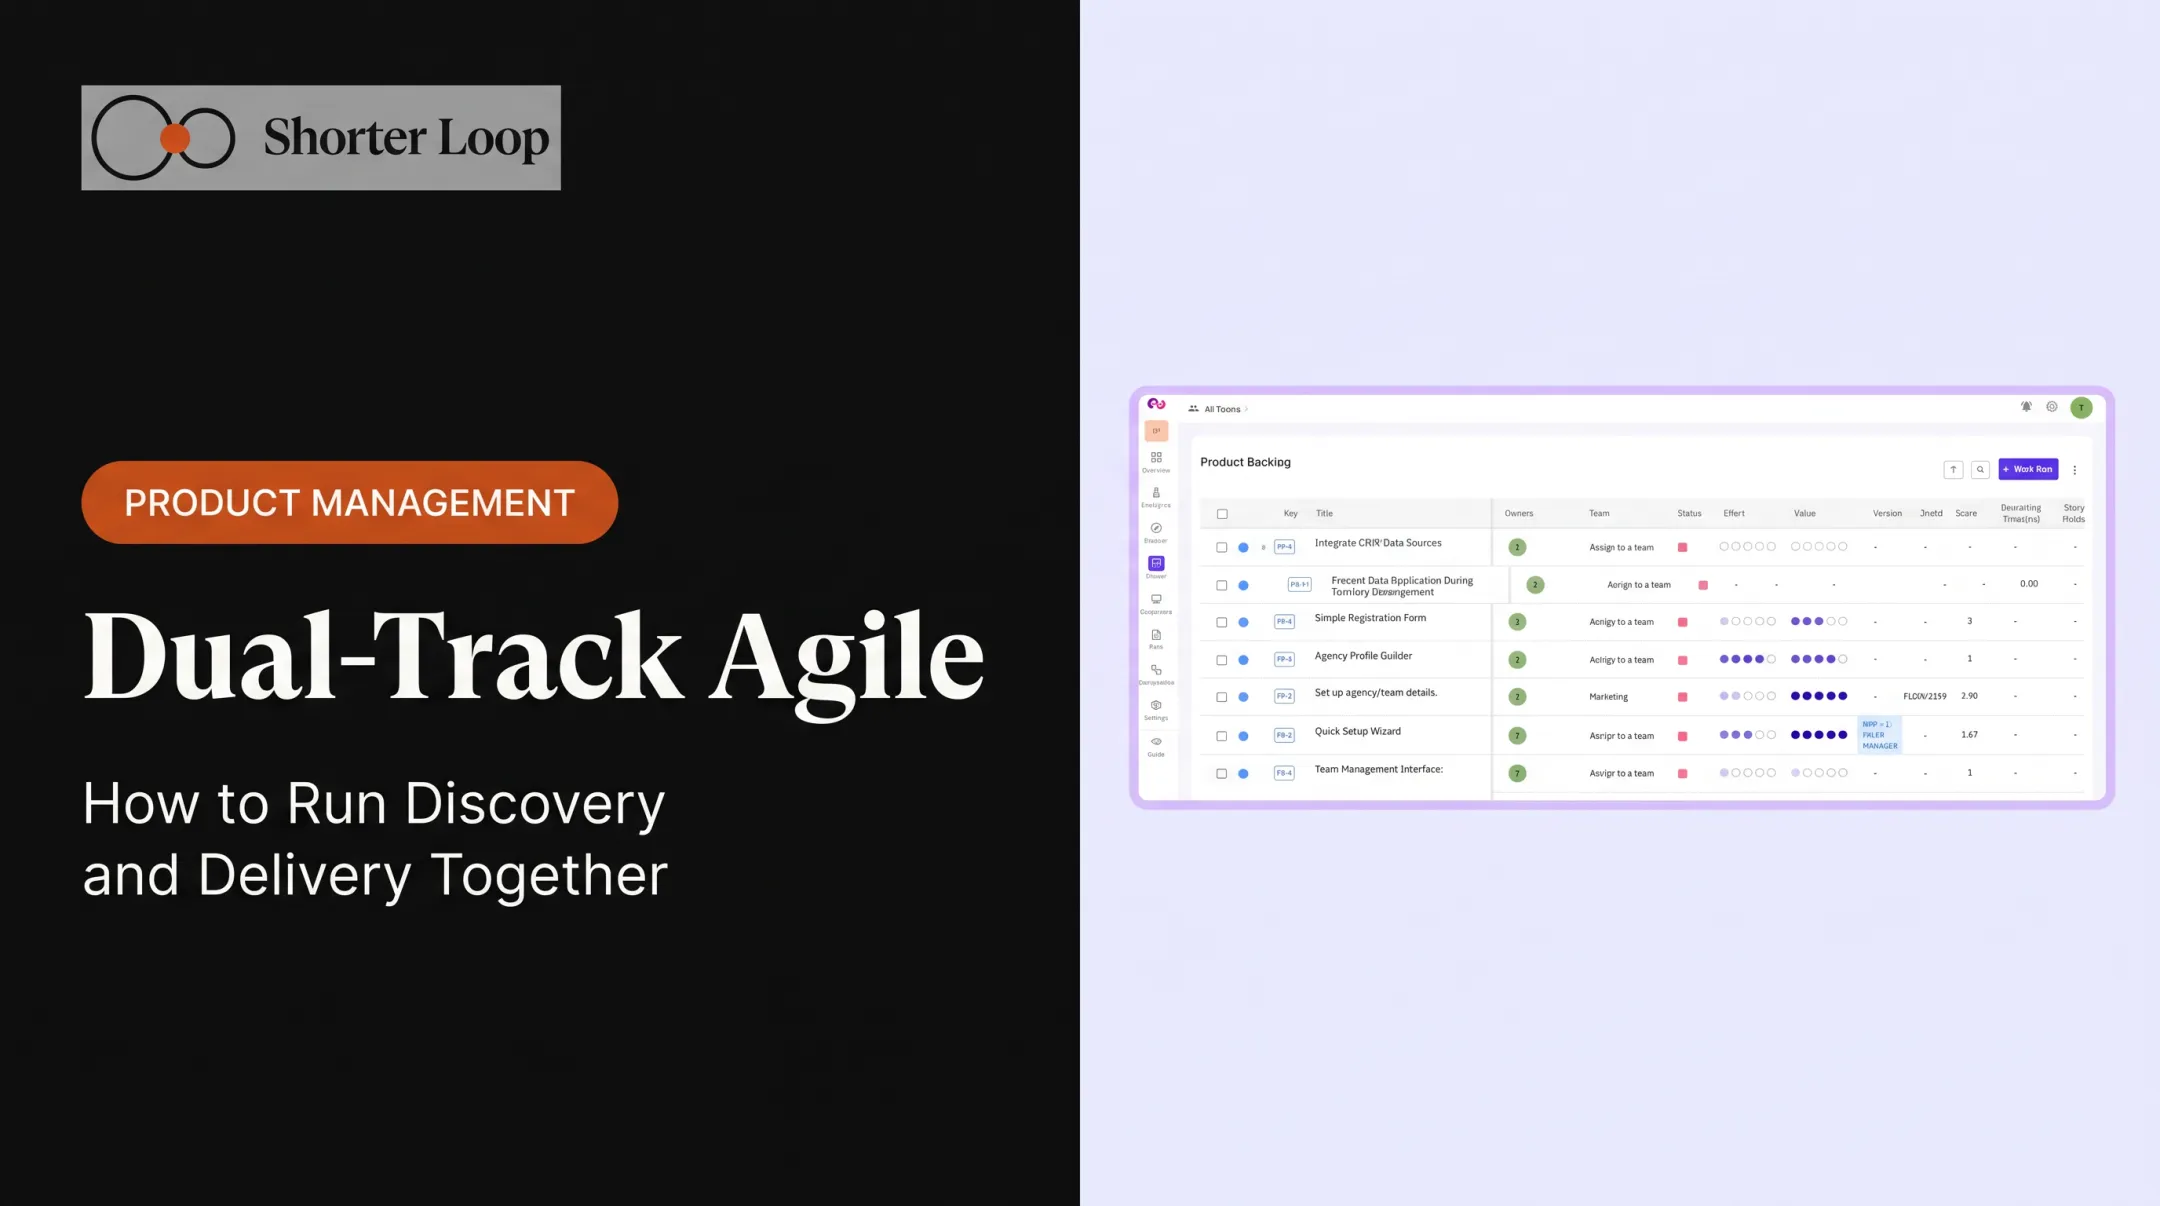Image resolution: width=2160 pixels, height=1206 pixels.
Task: Click owner avatar for Integrate CRM Data Sources
Action: [1517, 548]
